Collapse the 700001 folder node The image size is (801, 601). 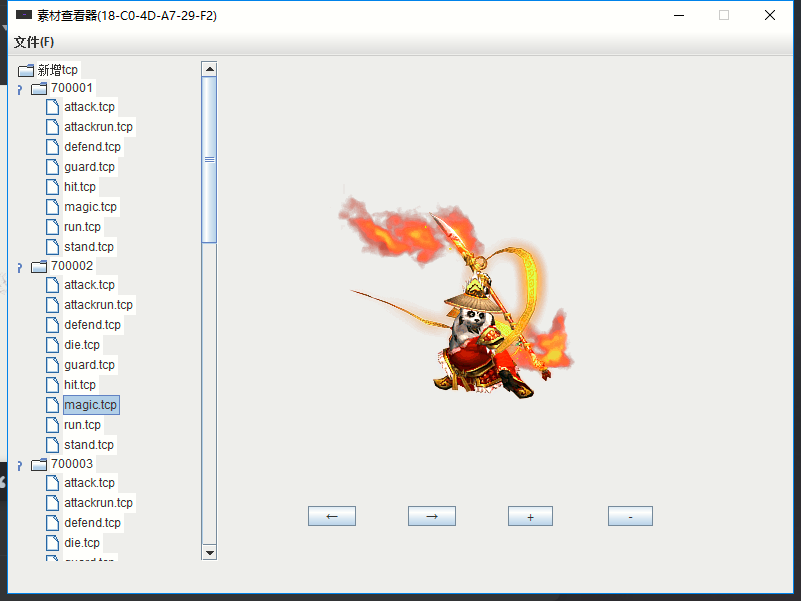point(18,90)
